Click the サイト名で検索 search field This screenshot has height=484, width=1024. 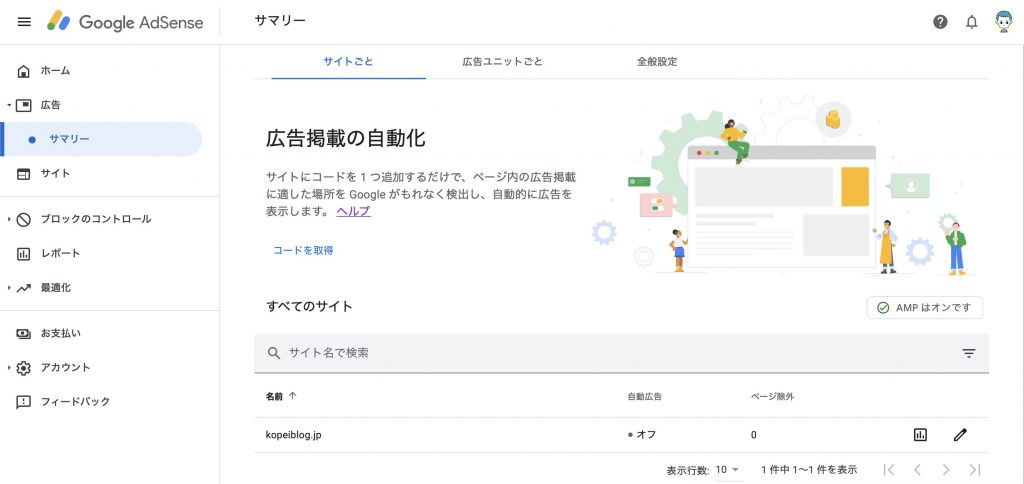(600, 353)
